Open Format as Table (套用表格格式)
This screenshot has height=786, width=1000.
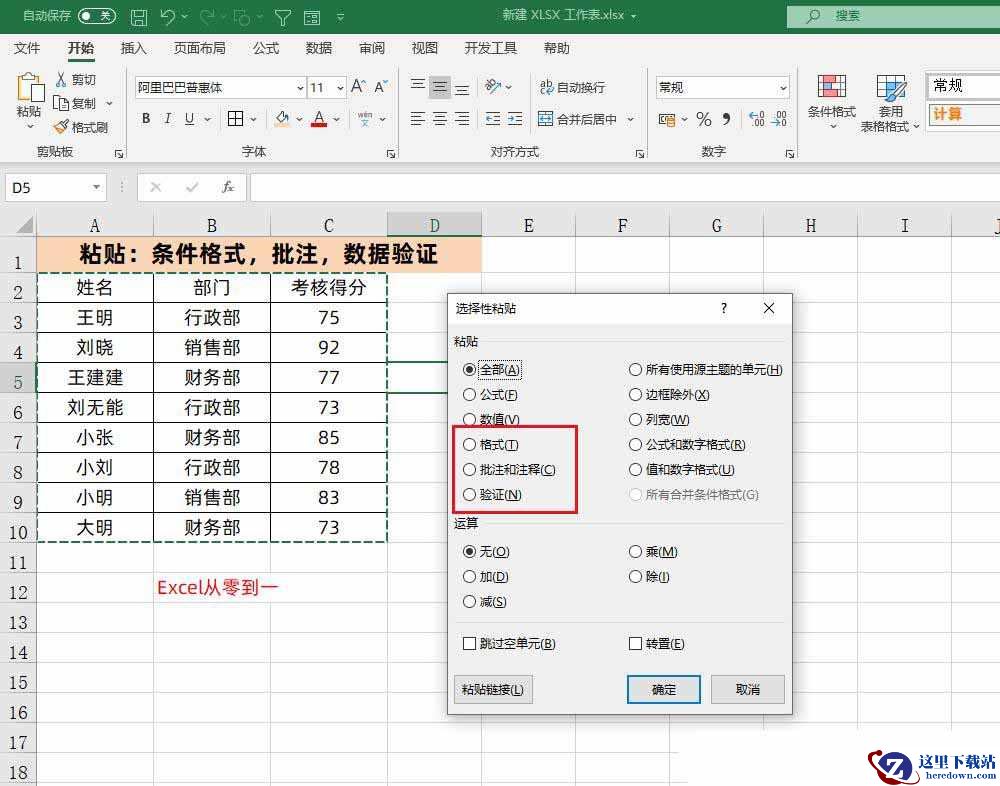tap(890, 102)
